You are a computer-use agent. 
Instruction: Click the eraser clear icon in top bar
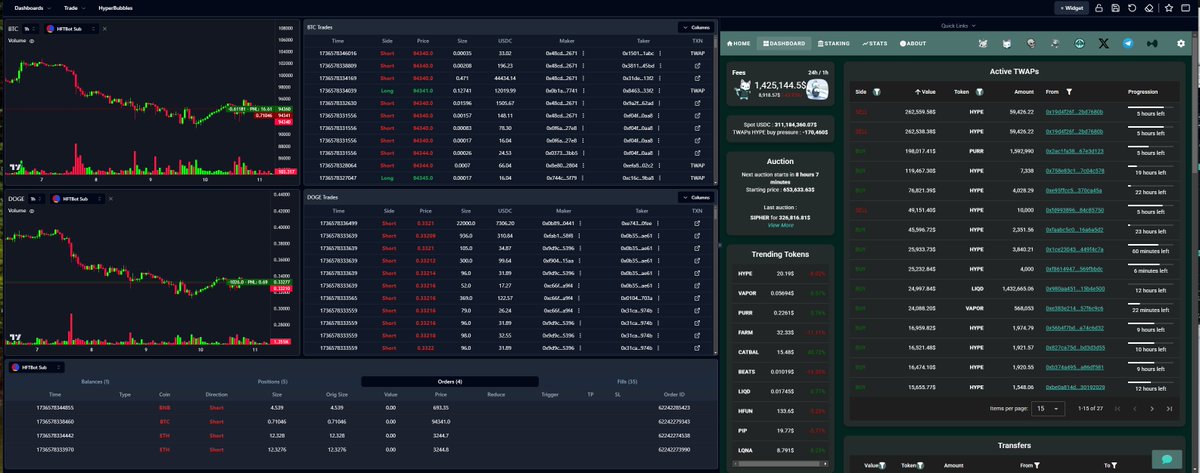(1148, 7)
